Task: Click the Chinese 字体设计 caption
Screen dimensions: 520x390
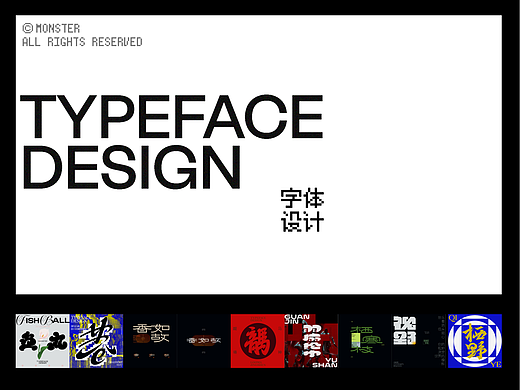Action: click(x=302, y=210)
